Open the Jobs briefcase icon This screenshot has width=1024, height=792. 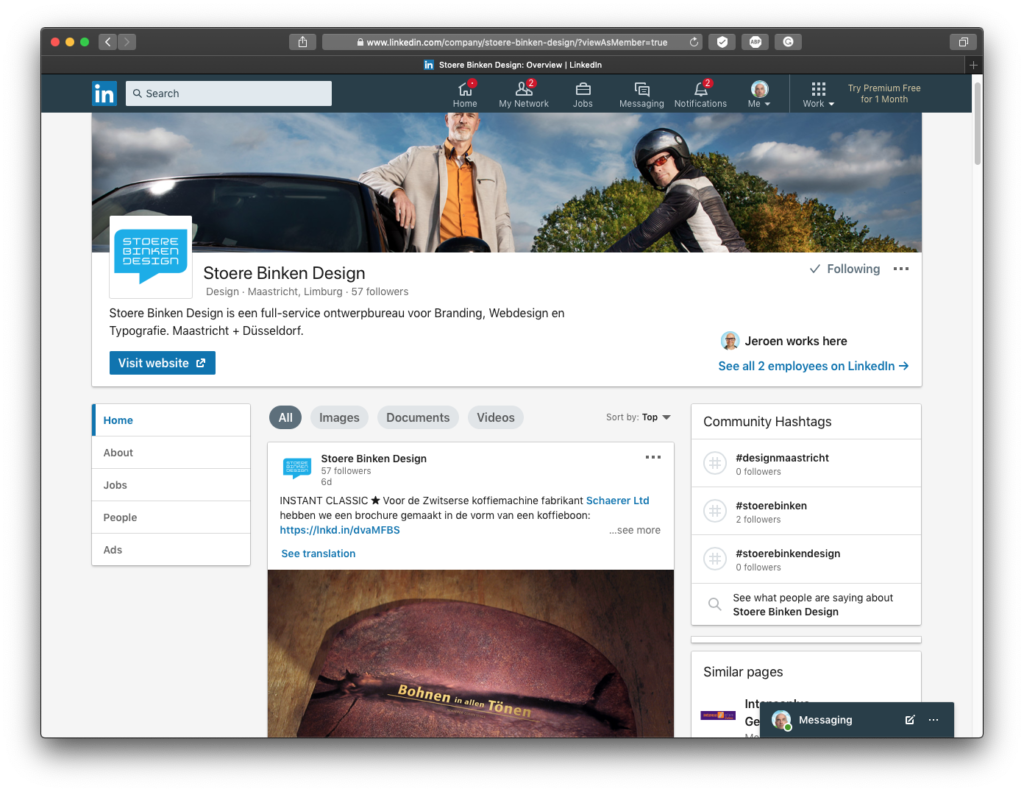[x=583, y=93]
